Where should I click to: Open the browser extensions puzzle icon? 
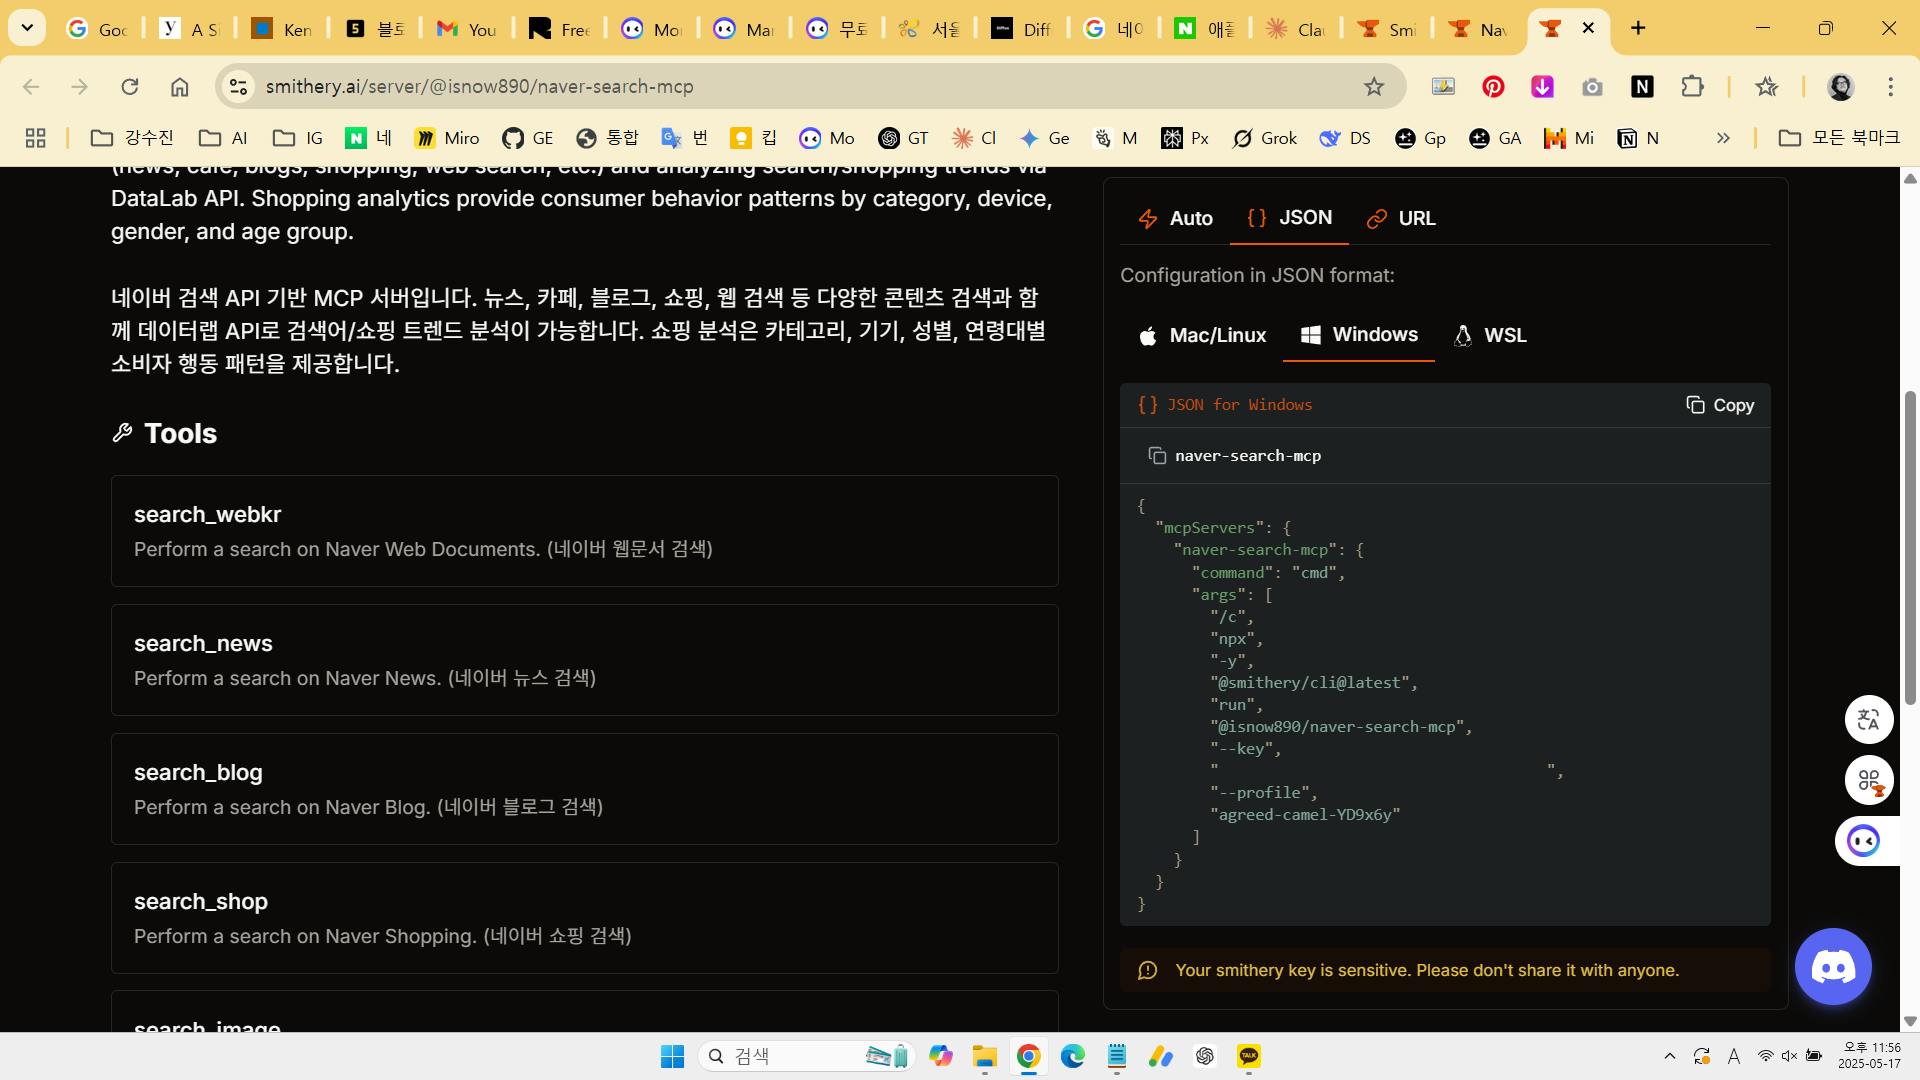pos(1692,87)
